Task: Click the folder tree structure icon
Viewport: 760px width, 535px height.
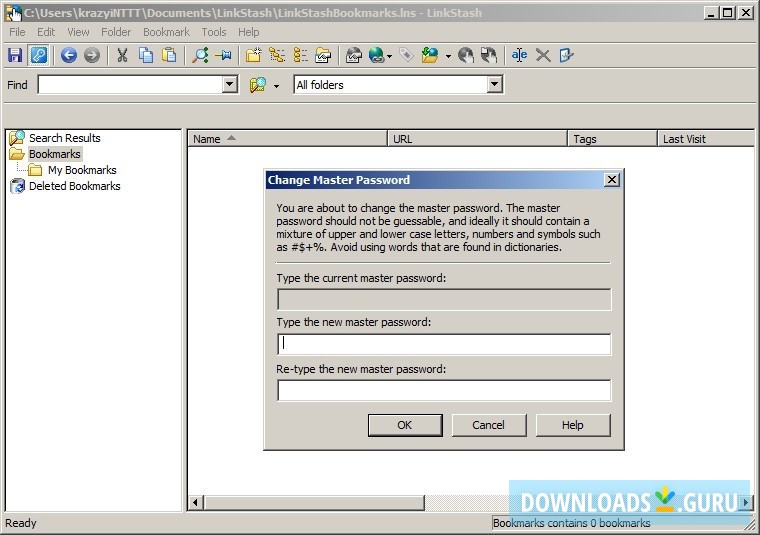Action: coord(277,55)
